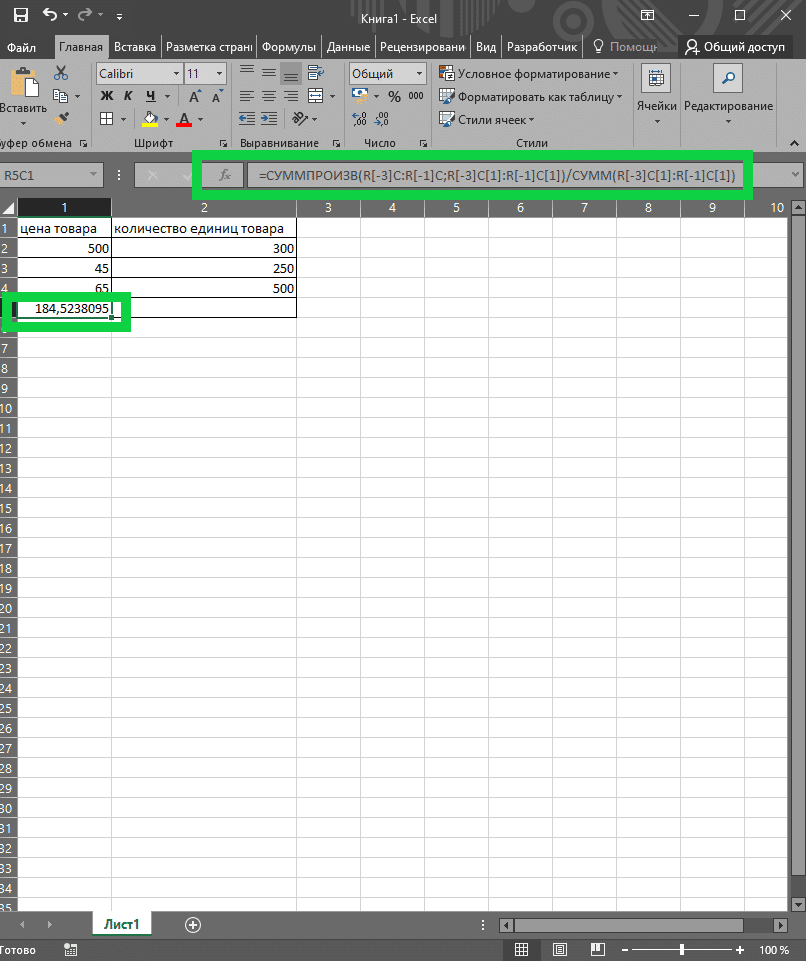This screenshot has width=806, height=961.
Task: Select cell containing 184,5238095
Action: tap(65, 309)
